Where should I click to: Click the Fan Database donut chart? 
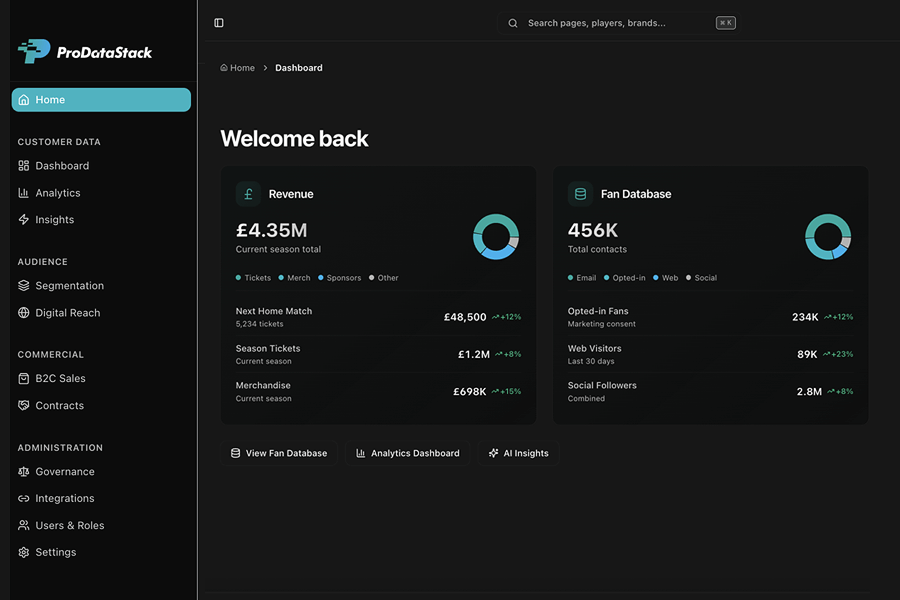click(828, 237)
